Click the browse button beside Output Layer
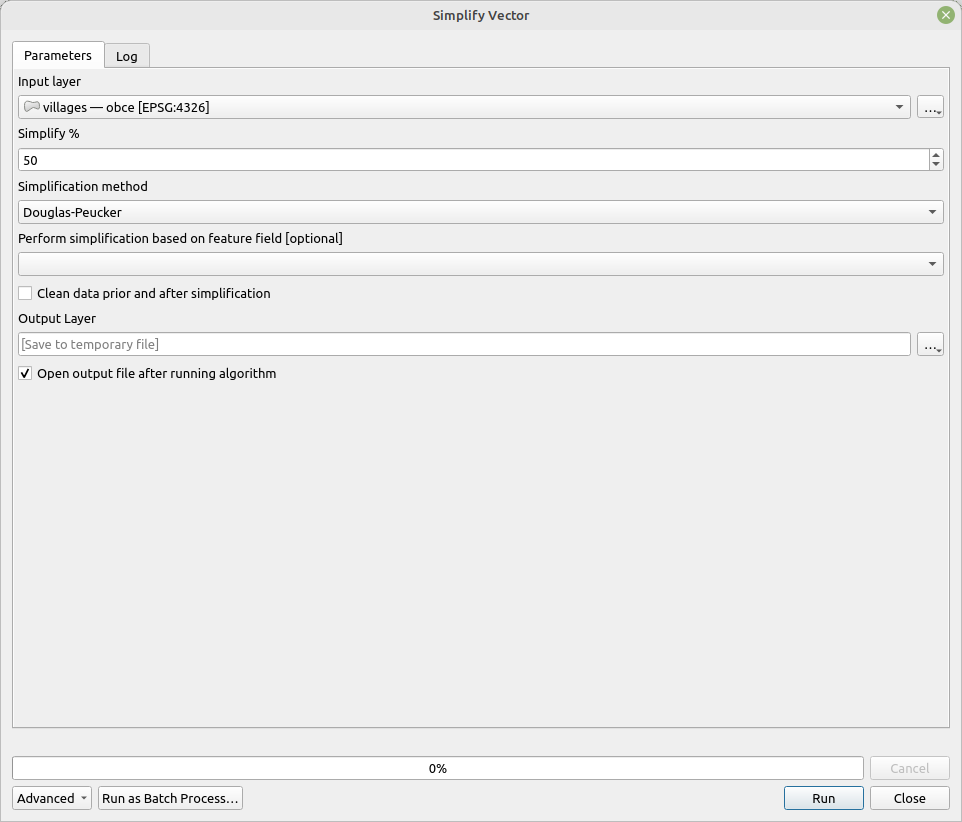This screenshot has width=962, height=822. 930,344
